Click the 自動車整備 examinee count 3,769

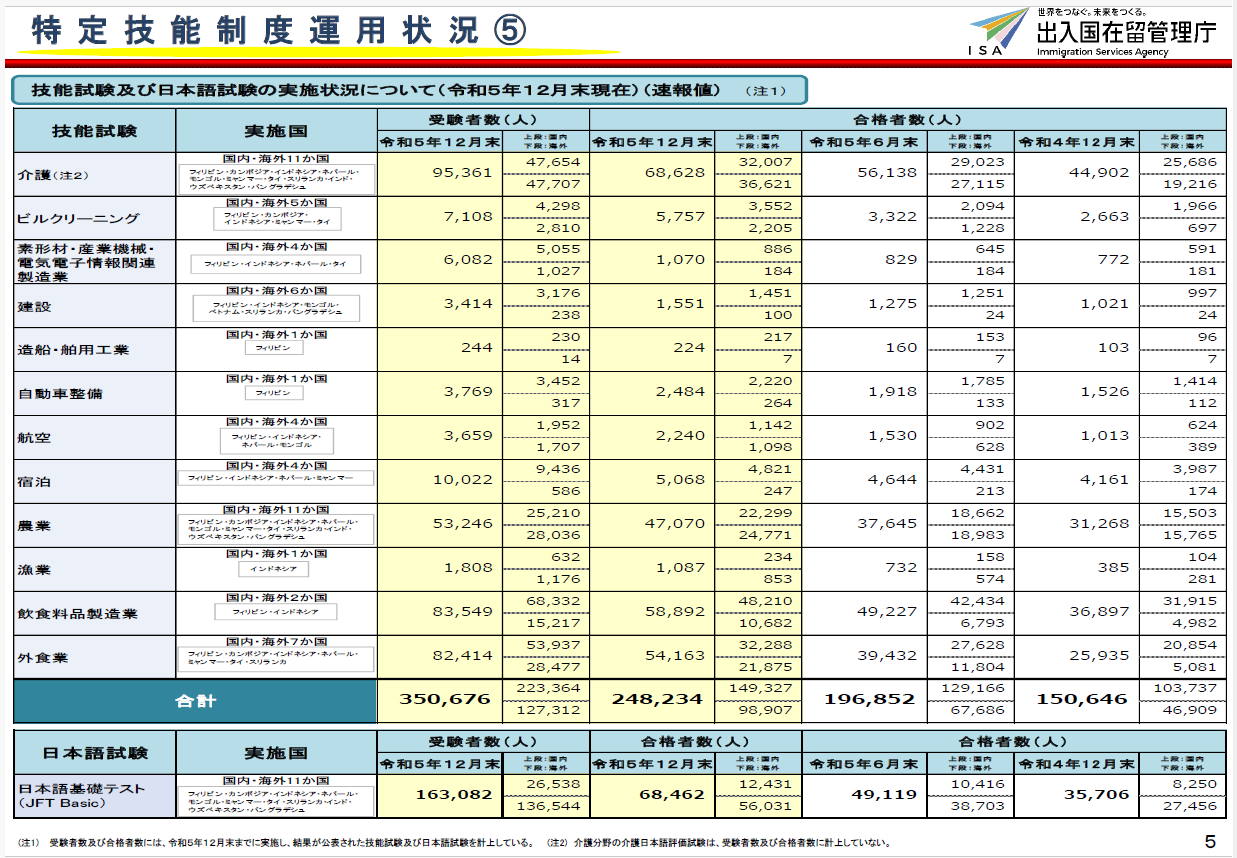pos(468,391)
